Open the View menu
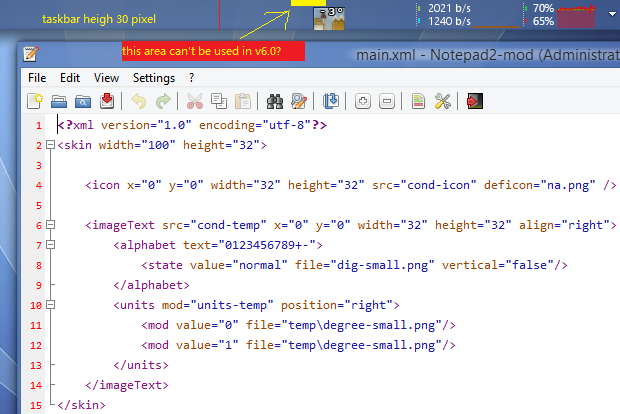Screen dimensions: 620x414 (x=106, y=77)
